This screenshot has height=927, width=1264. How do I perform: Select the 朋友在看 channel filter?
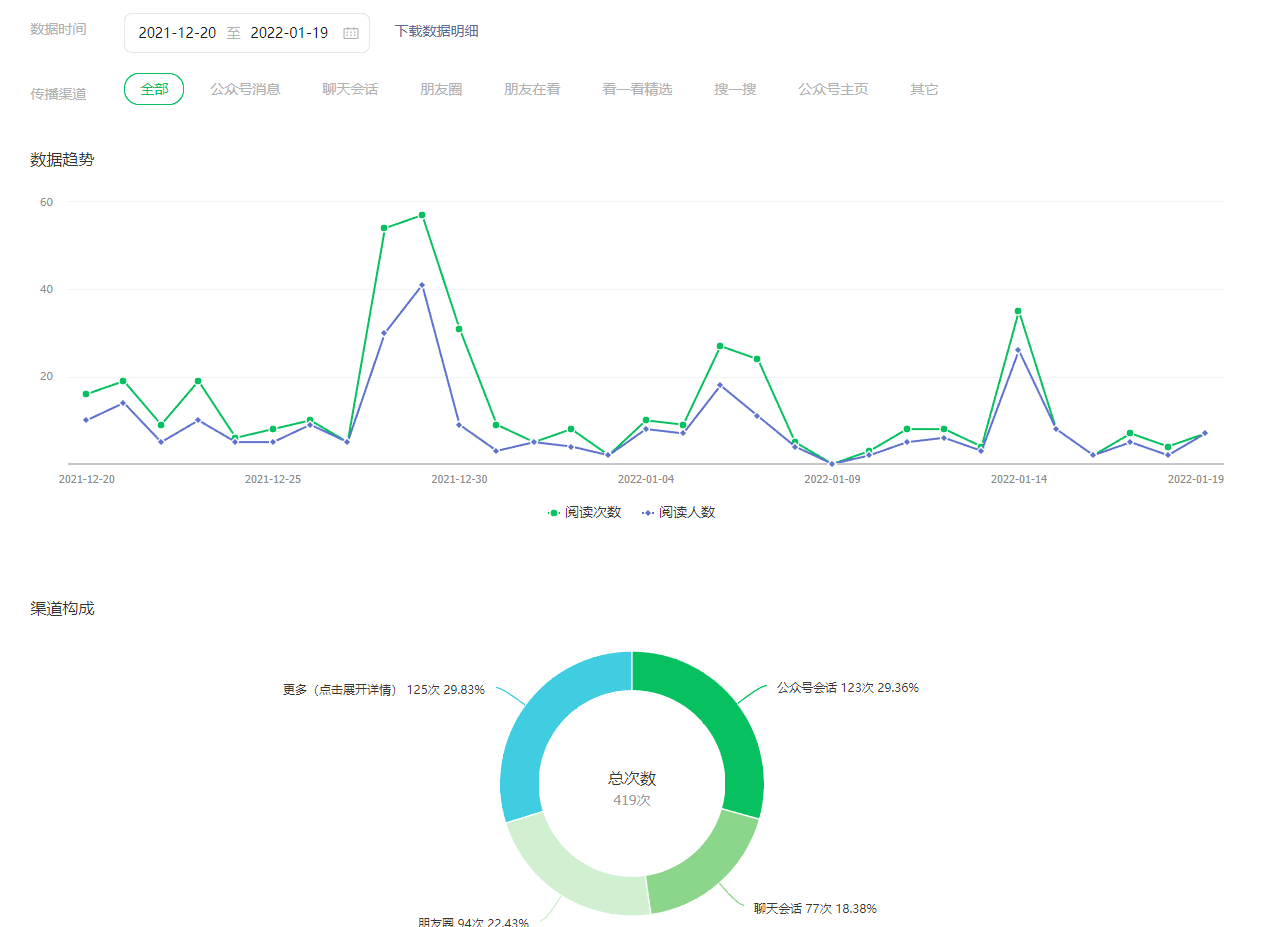(x=532, y=89)
